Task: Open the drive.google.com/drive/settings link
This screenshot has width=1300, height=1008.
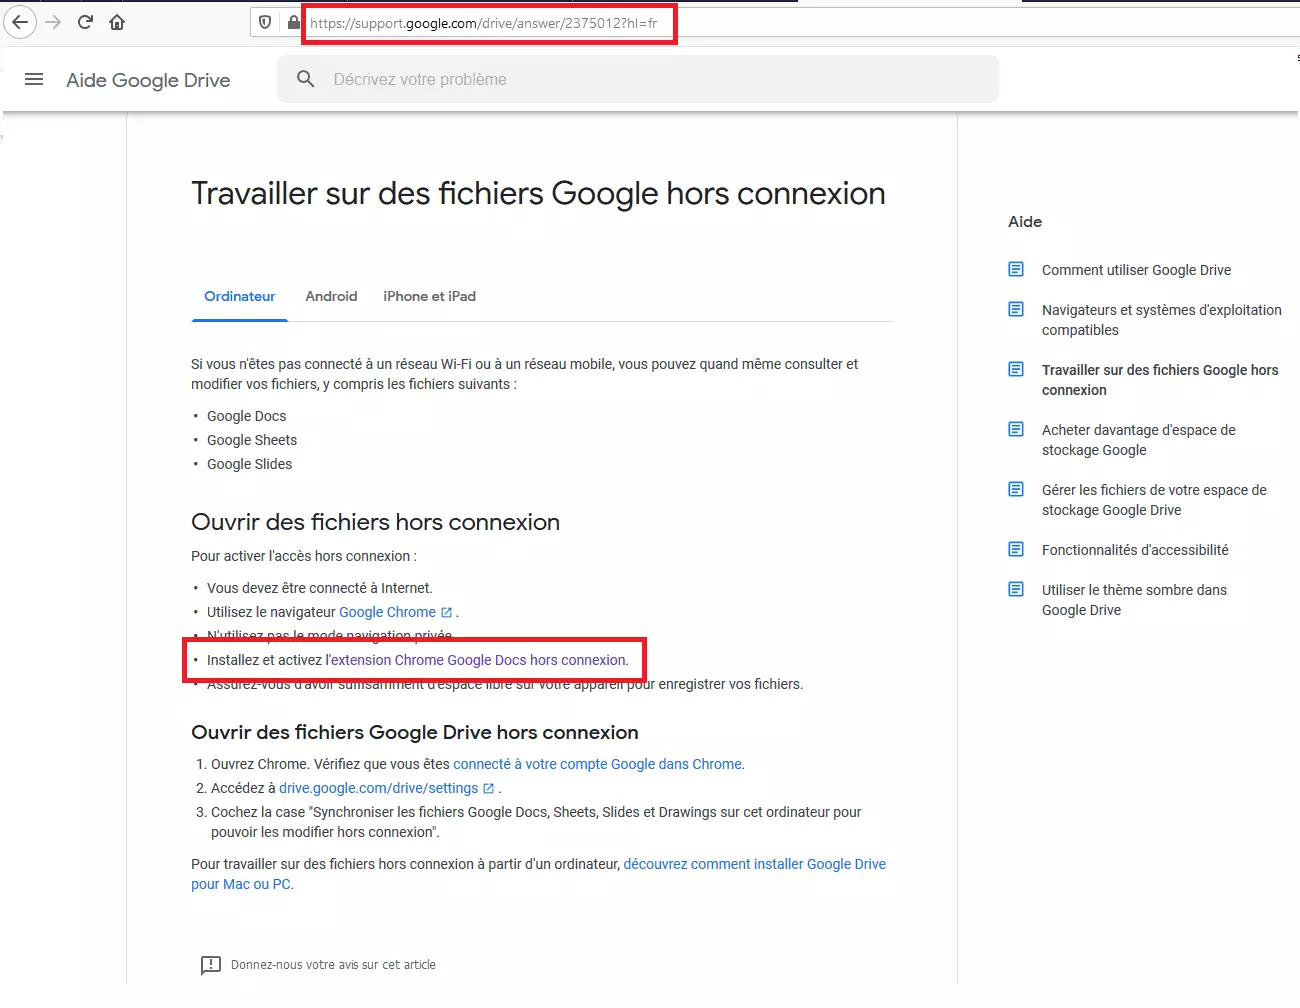Action: coord(379,788)
